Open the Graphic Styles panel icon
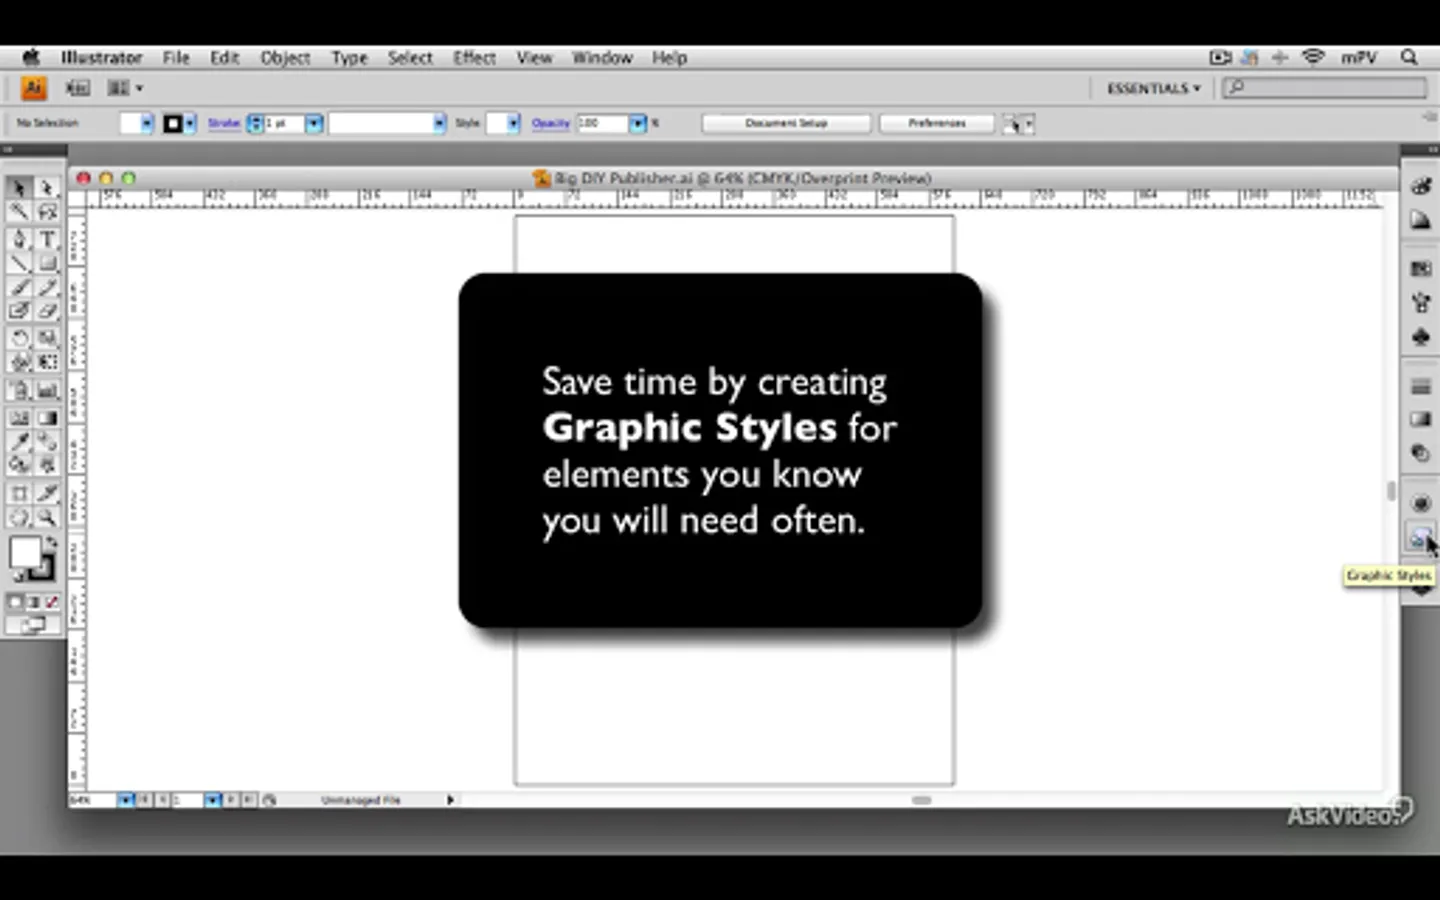Image resolution: width=1440 pixels, height=900 pixels. [x=1419, y=538]
